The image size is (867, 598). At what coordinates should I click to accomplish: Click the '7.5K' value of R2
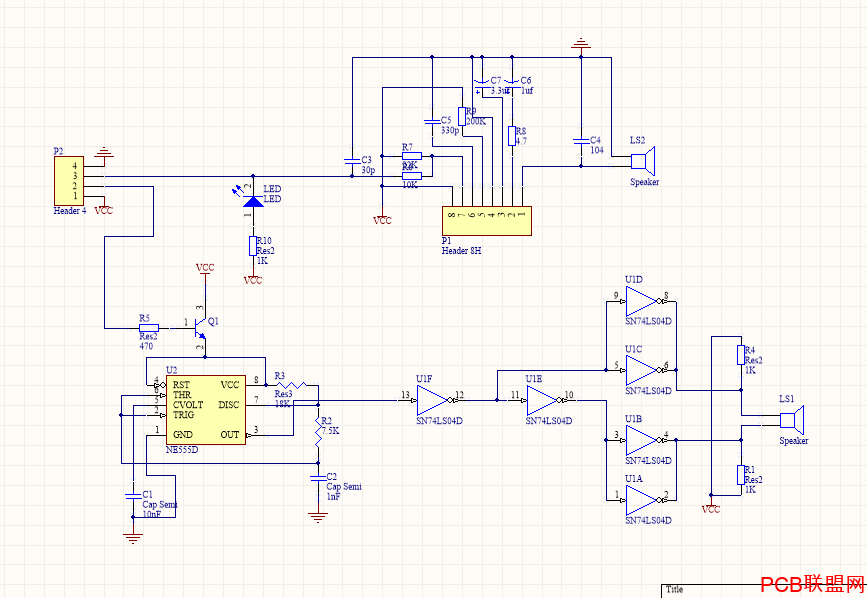(331, 431)
